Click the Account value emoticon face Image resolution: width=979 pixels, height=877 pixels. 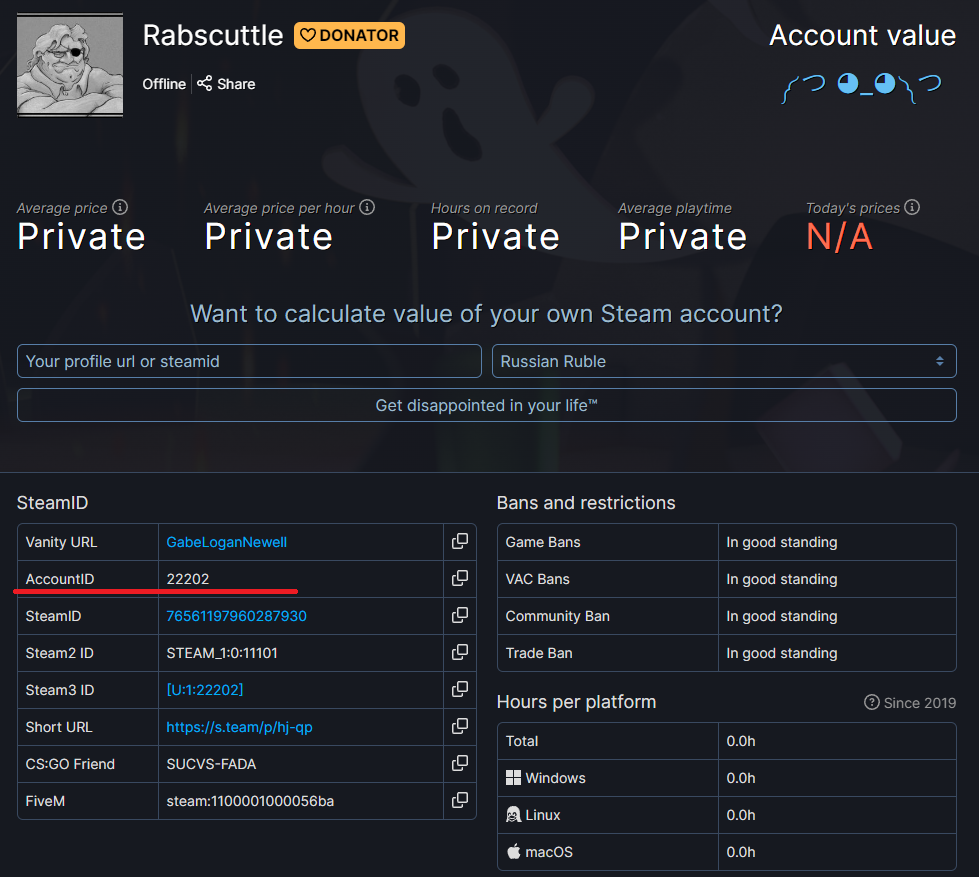(862, 87)
